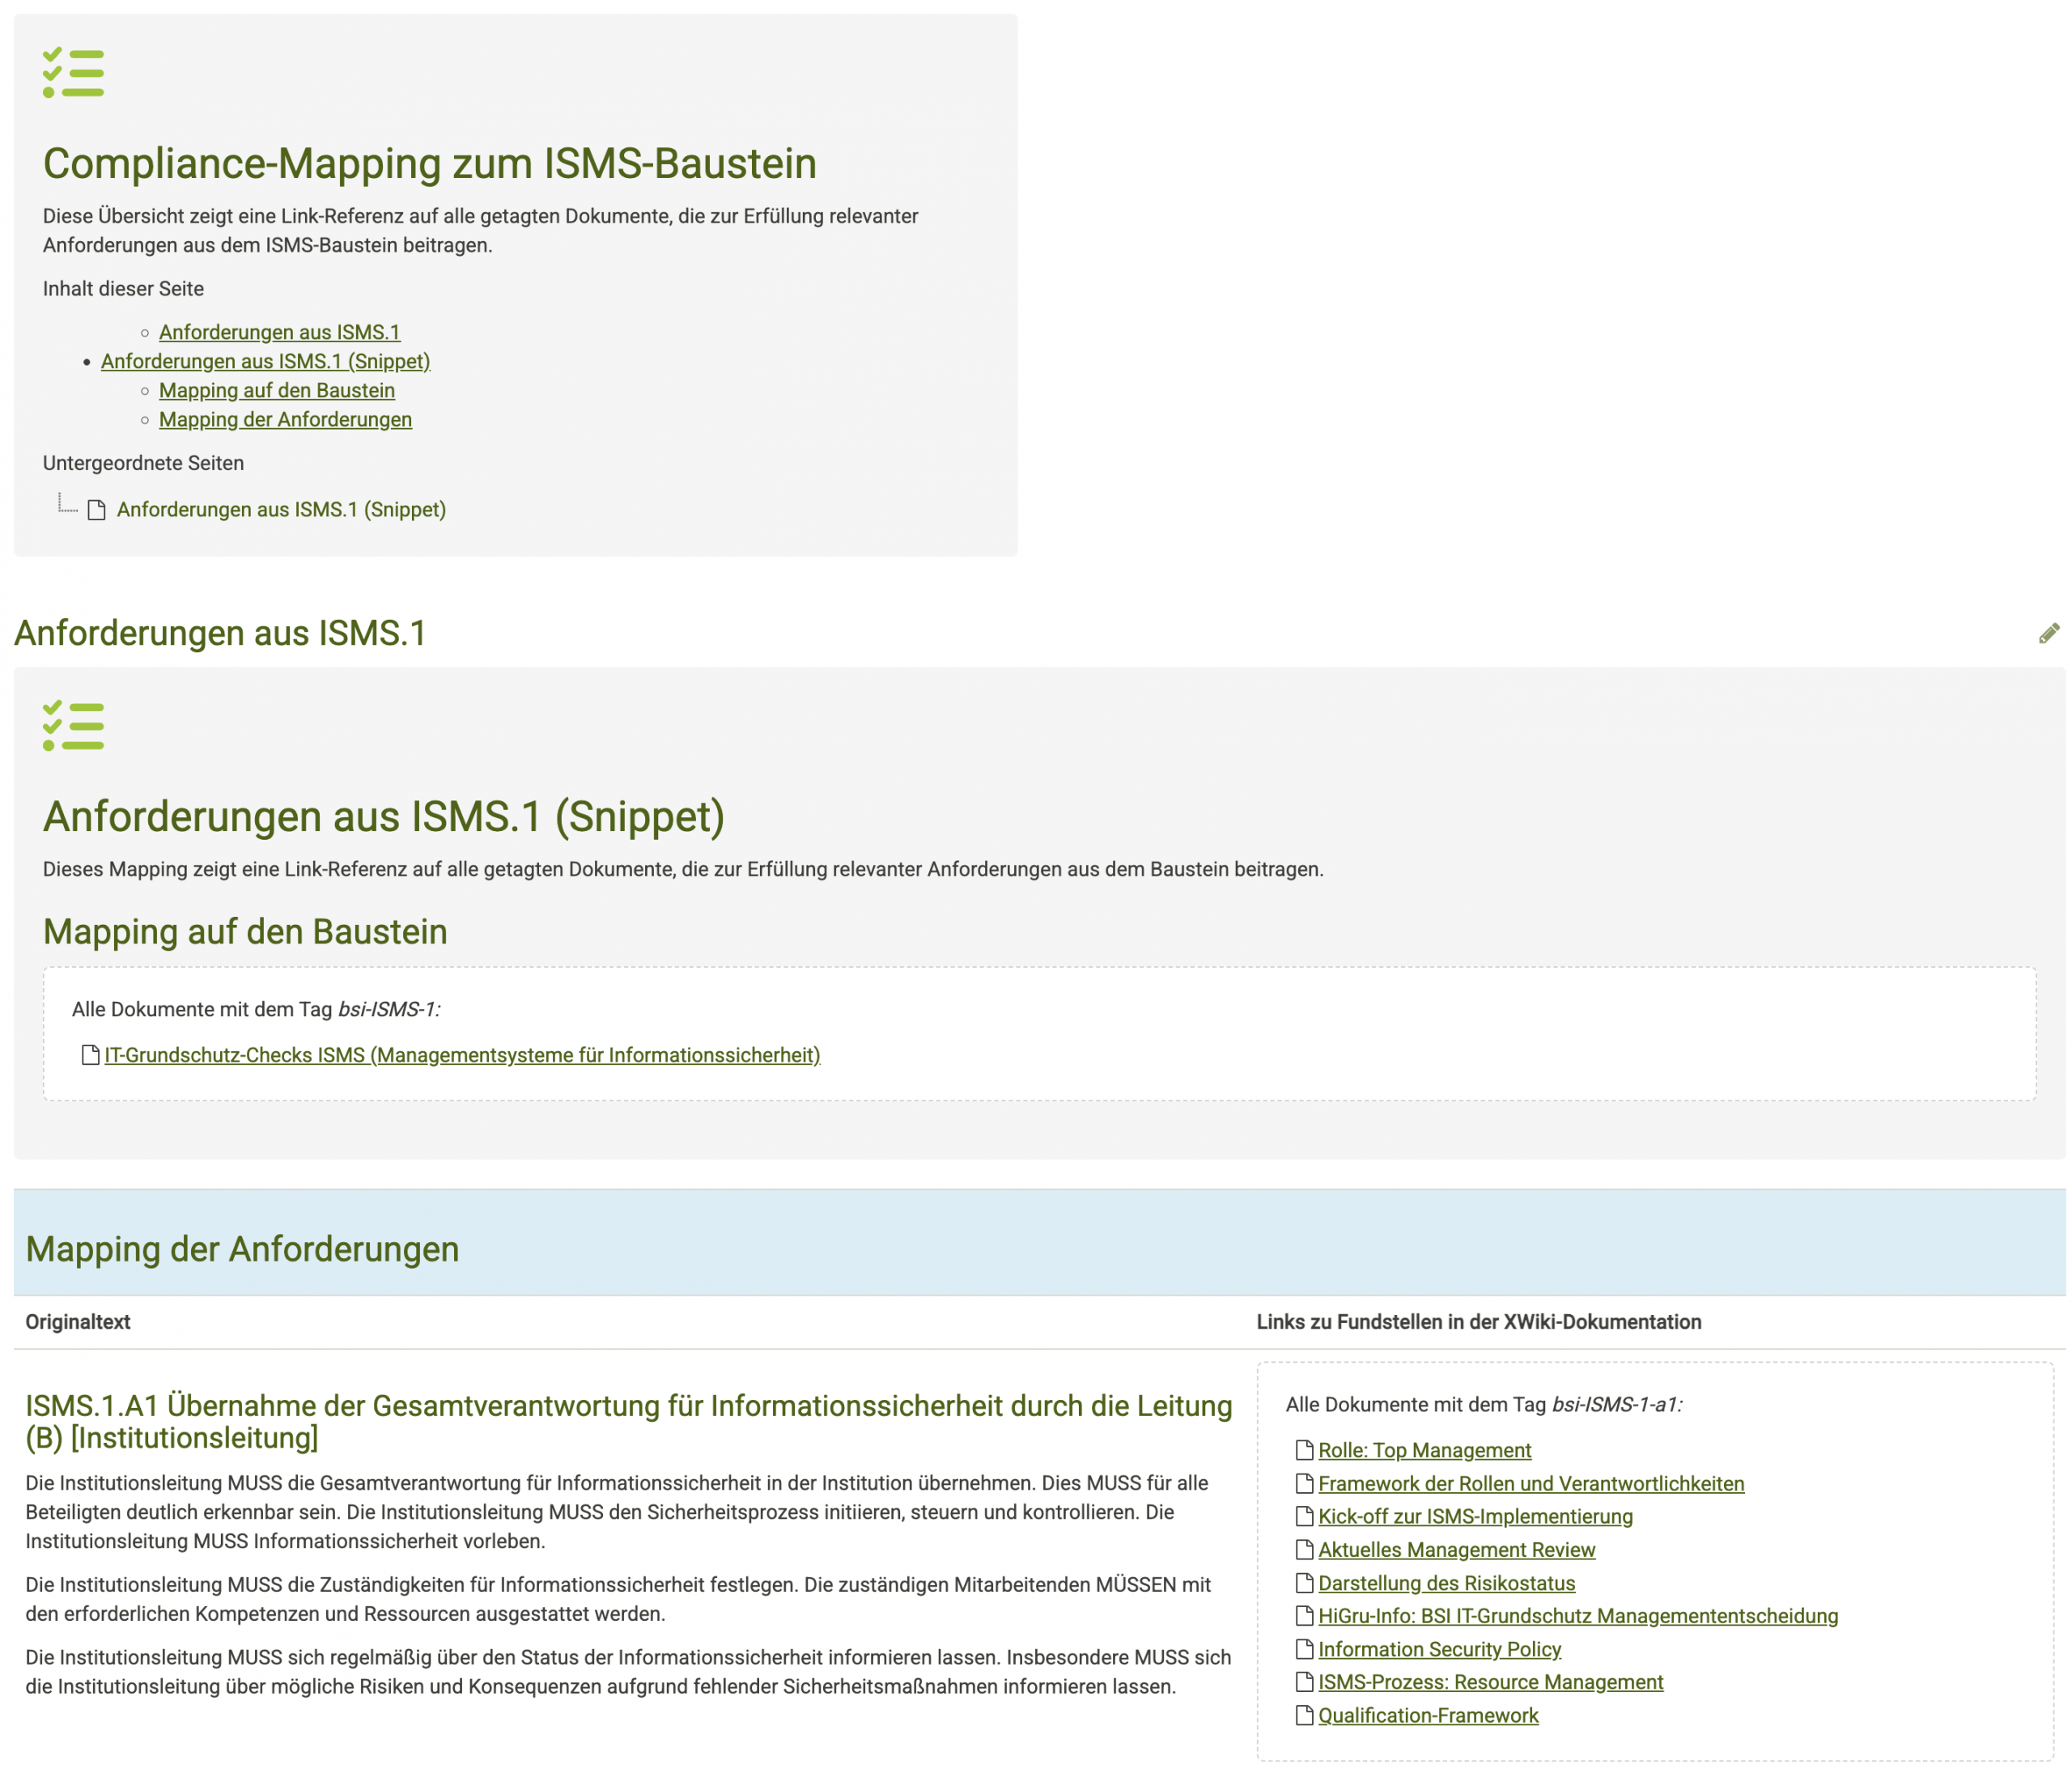
Task: Click the page icon next to Information Security Policy
Action: click(x=1304, y=1649)
